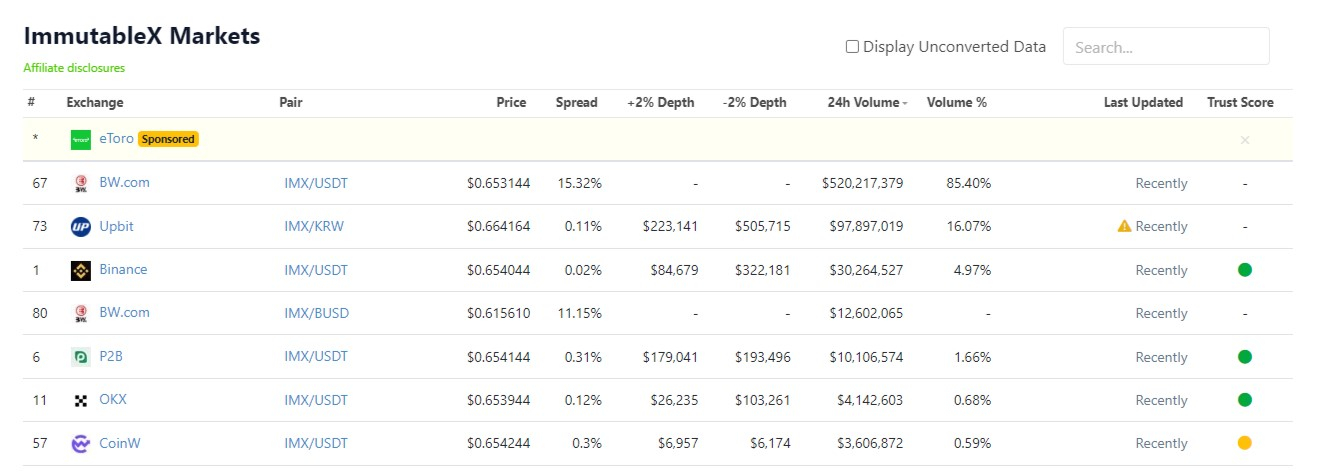Select the 11.15% spread value
Image resolution: width=1325 pixels, height=475 pixels.
click(580, 313)
